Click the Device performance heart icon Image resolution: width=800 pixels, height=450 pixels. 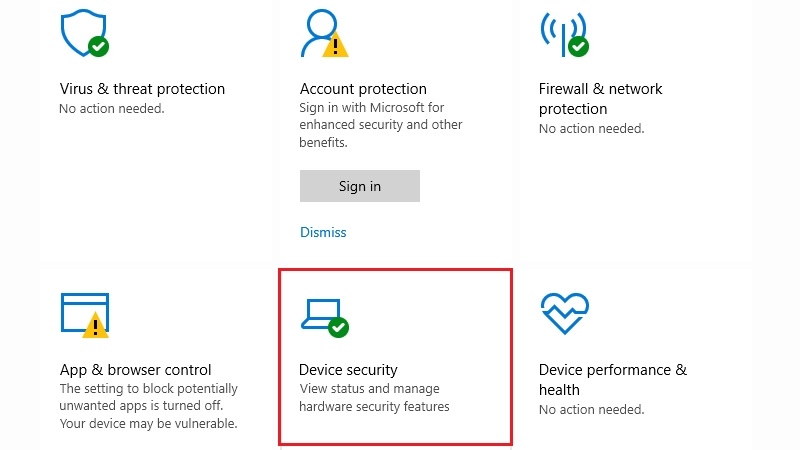pos(565,313)
